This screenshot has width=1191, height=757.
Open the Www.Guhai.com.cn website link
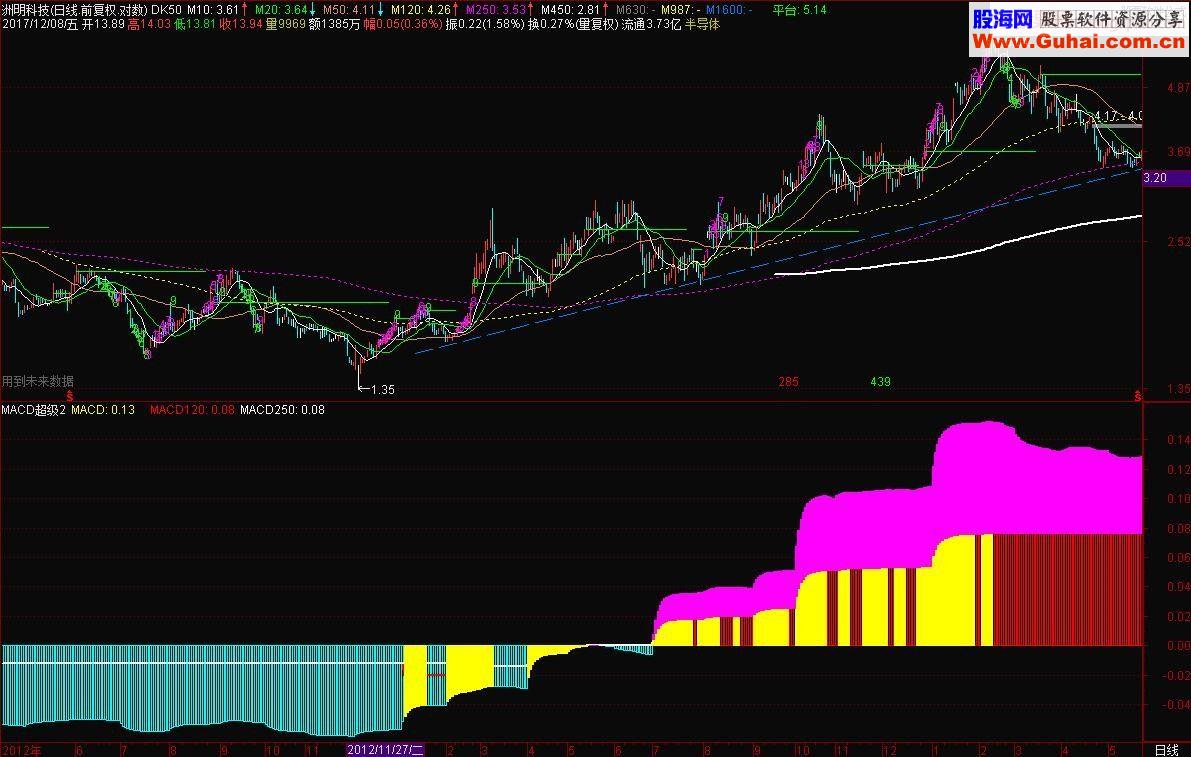pos(1079,42)
